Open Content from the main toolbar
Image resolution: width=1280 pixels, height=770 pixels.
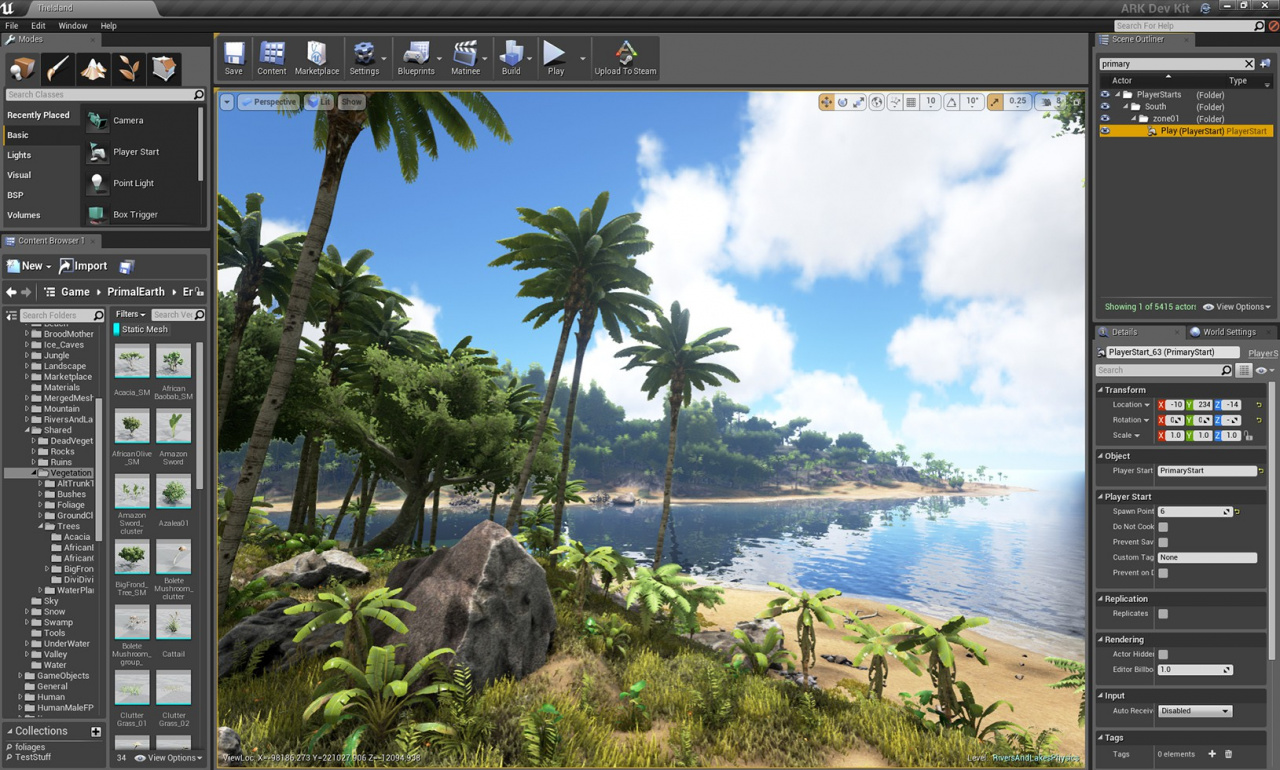pos(271,58)
